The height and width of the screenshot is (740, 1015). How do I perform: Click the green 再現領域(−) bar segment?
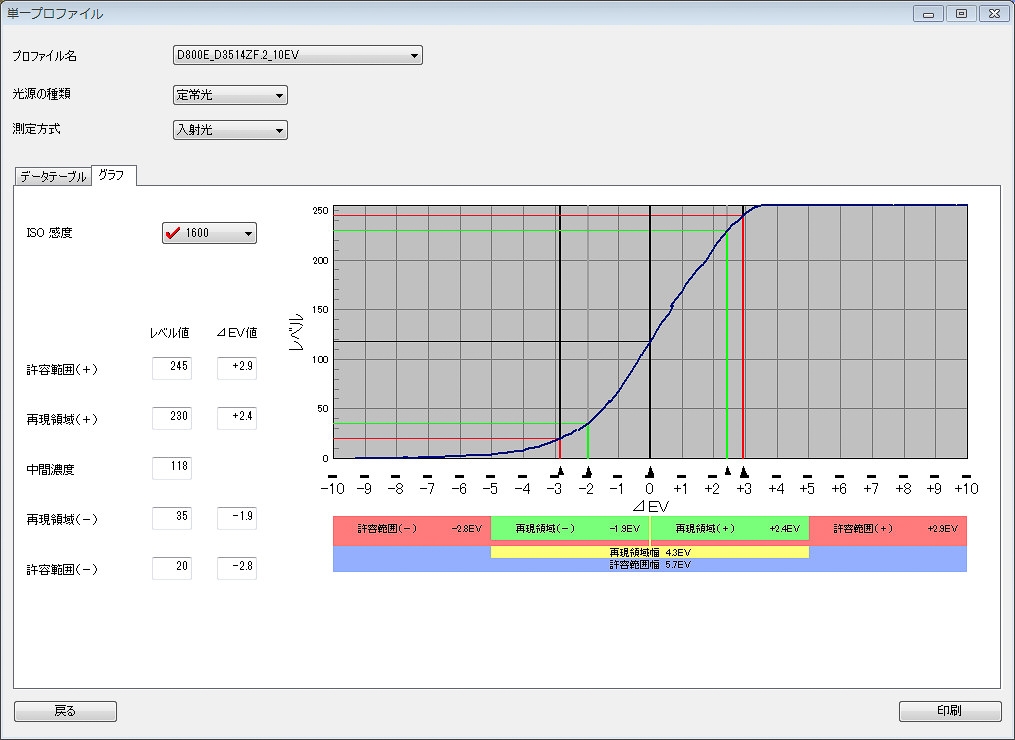click(570, 529)
